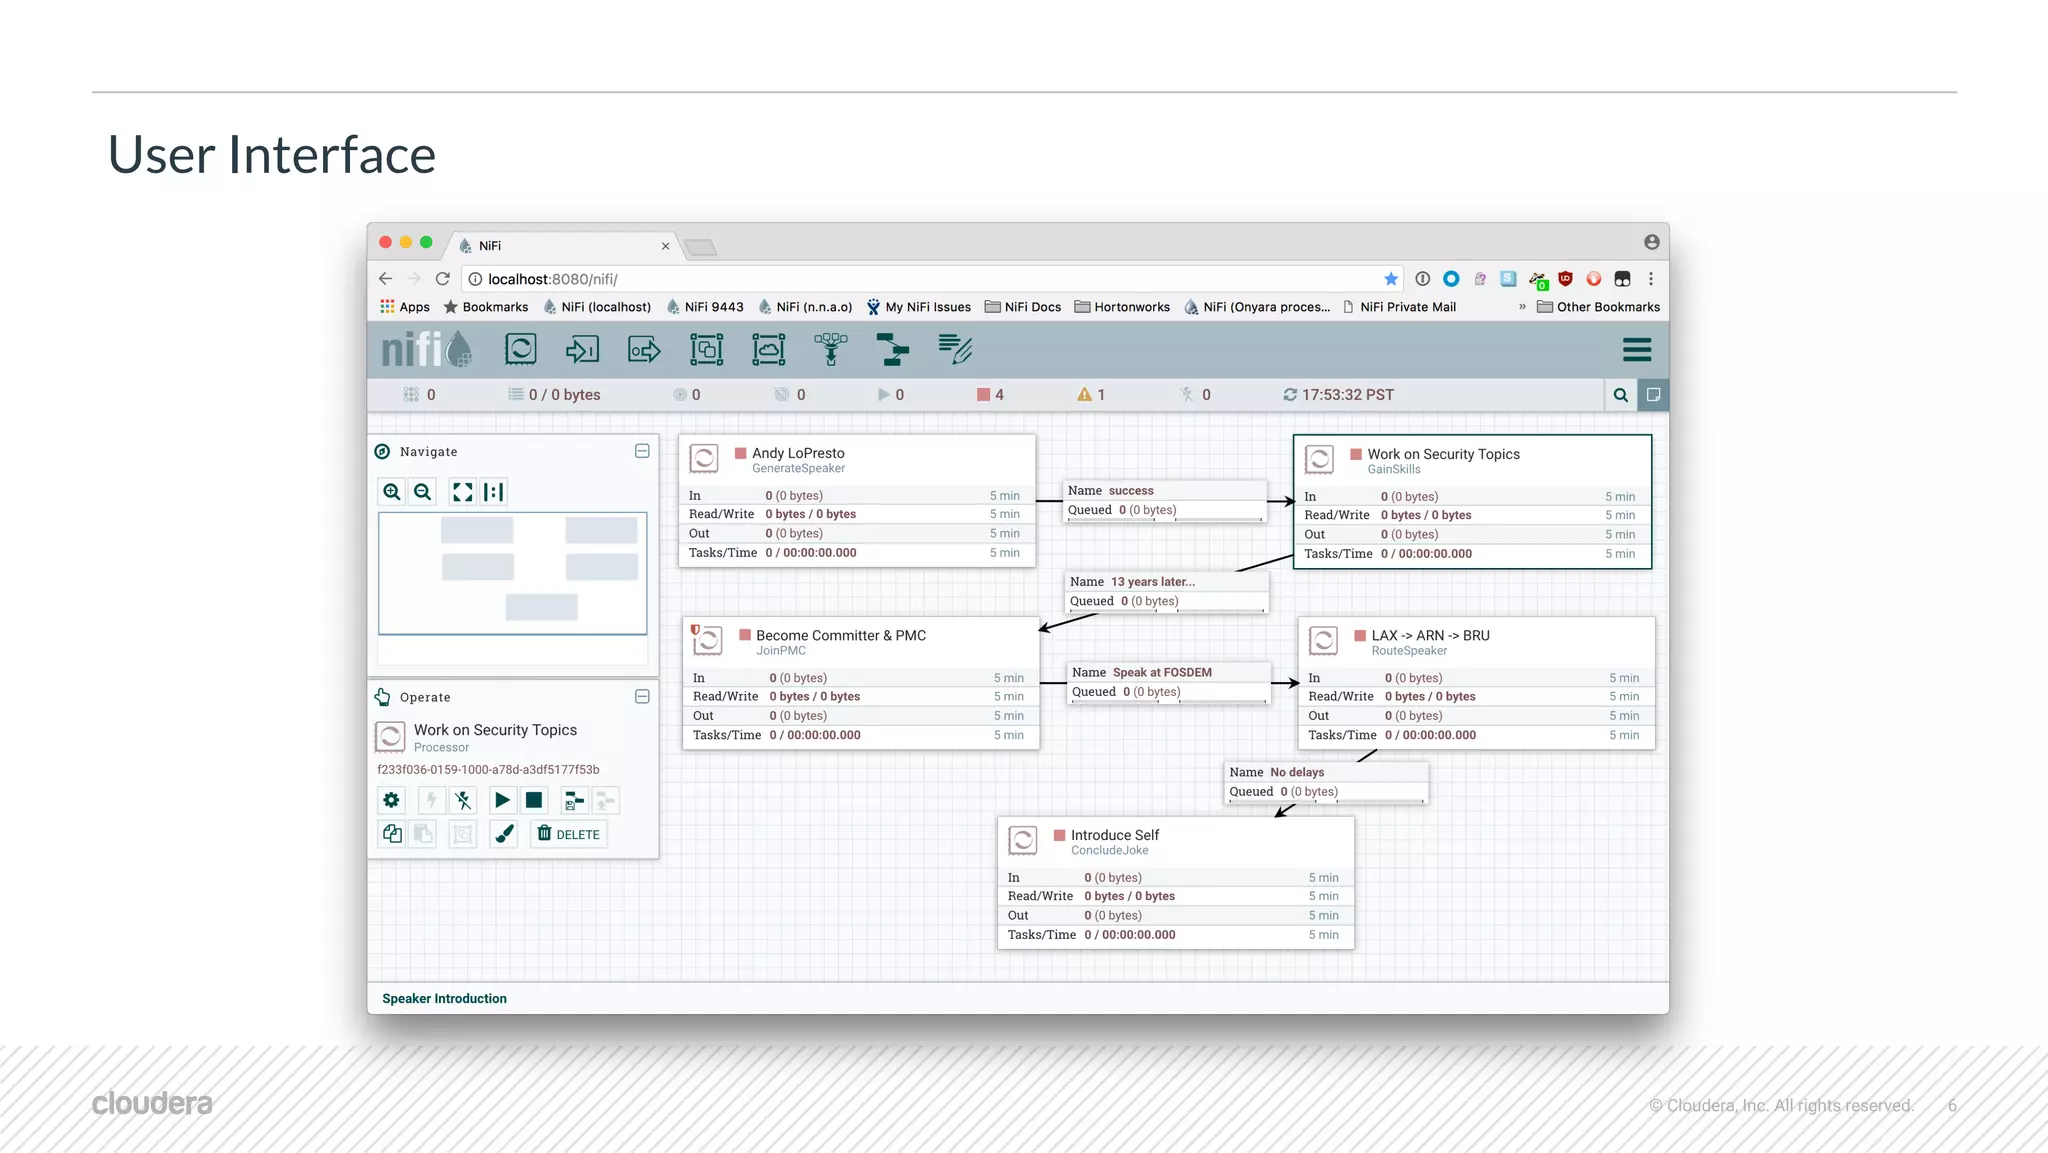The height and width of the screenshot is (1153, 2048).
Task: Select the Introduce Self processor
Action: 1176,883
